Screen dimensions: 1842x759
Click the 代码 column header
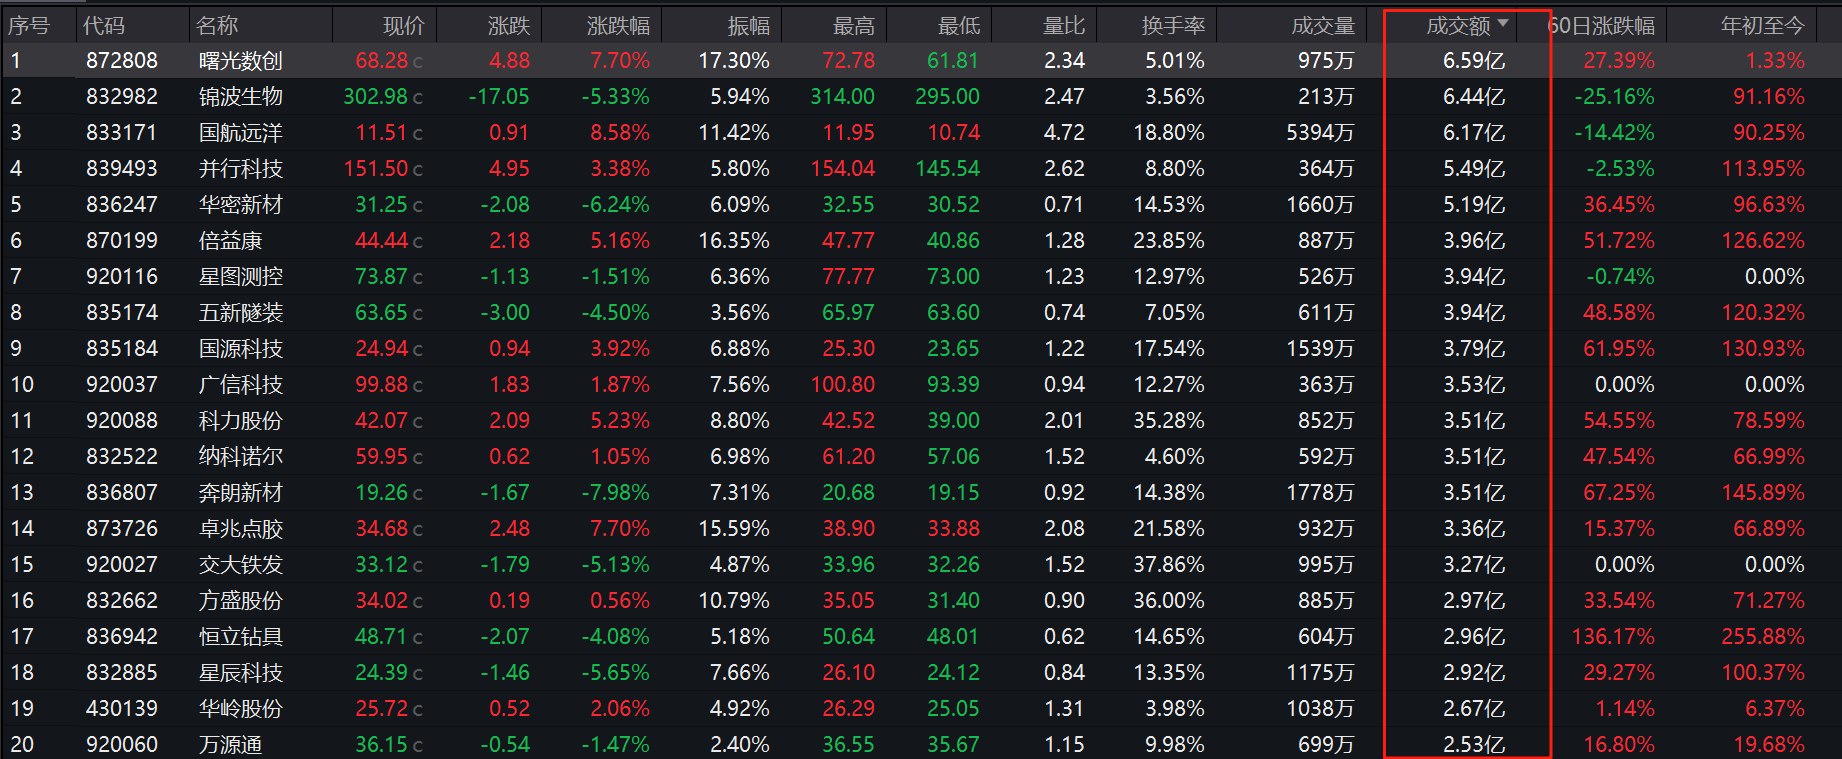(x=104, y=26)
